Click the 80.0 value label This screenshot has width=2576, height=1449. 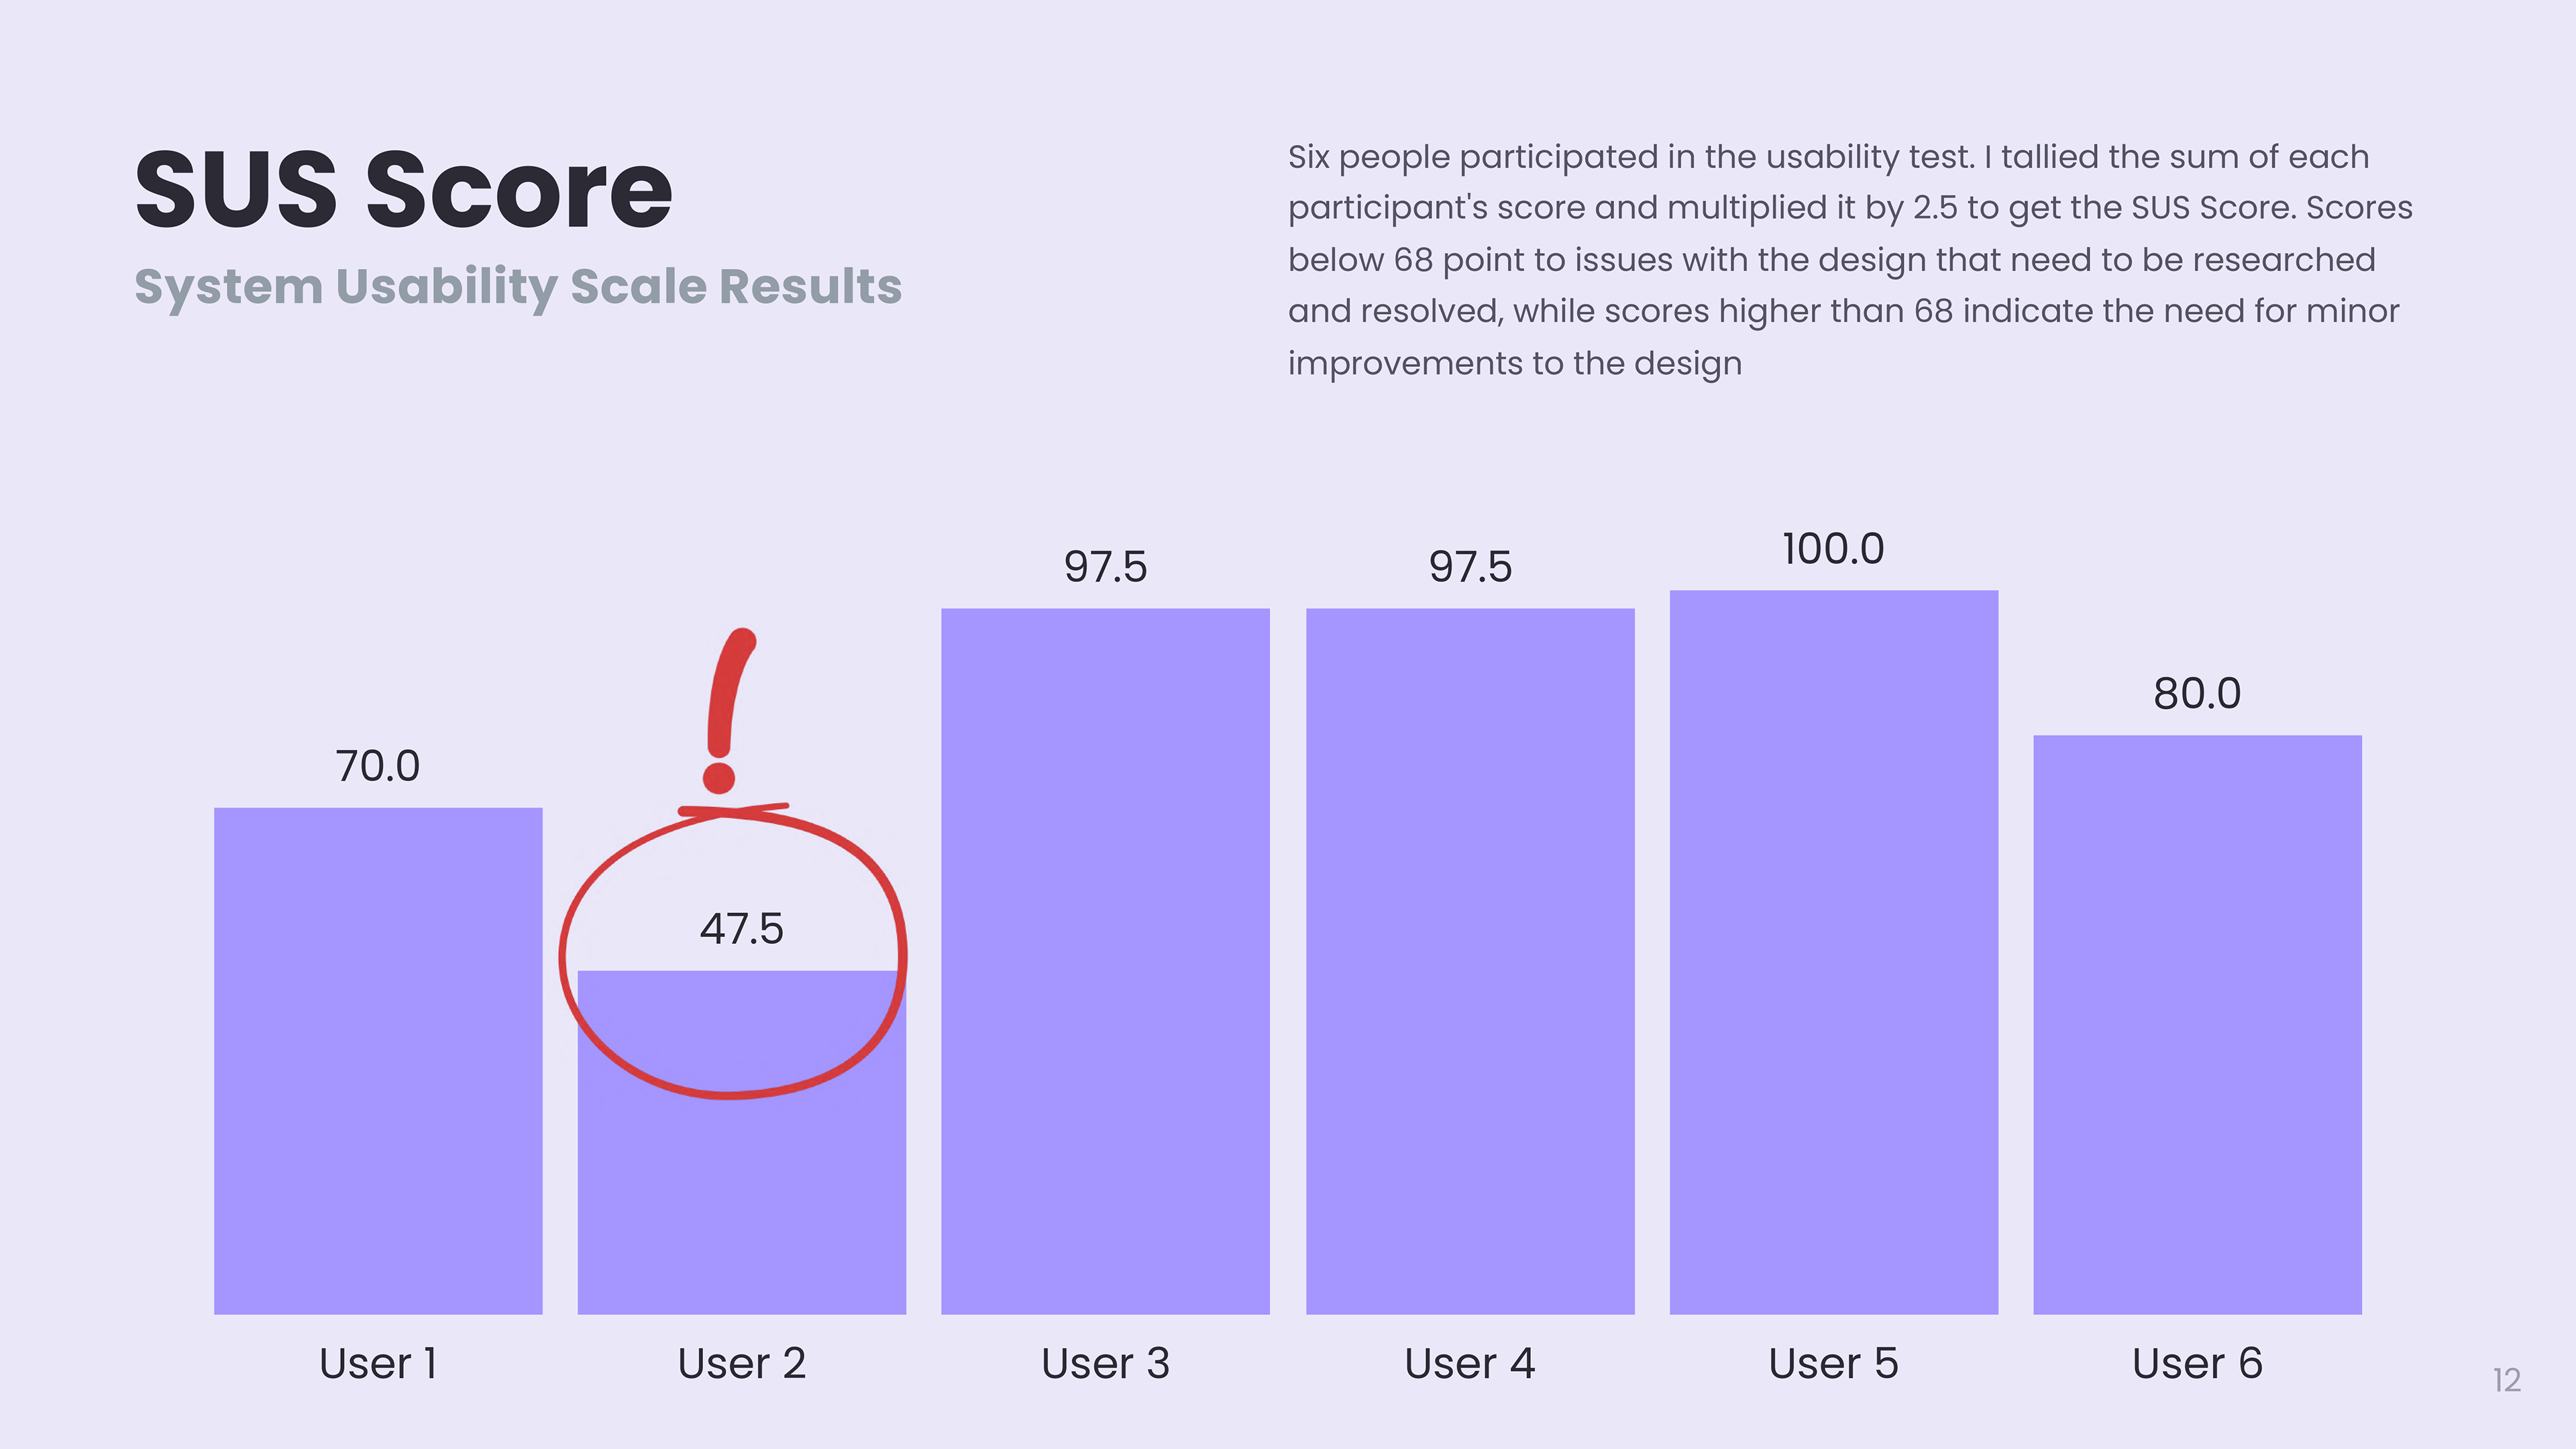(x=2197, y=693)
